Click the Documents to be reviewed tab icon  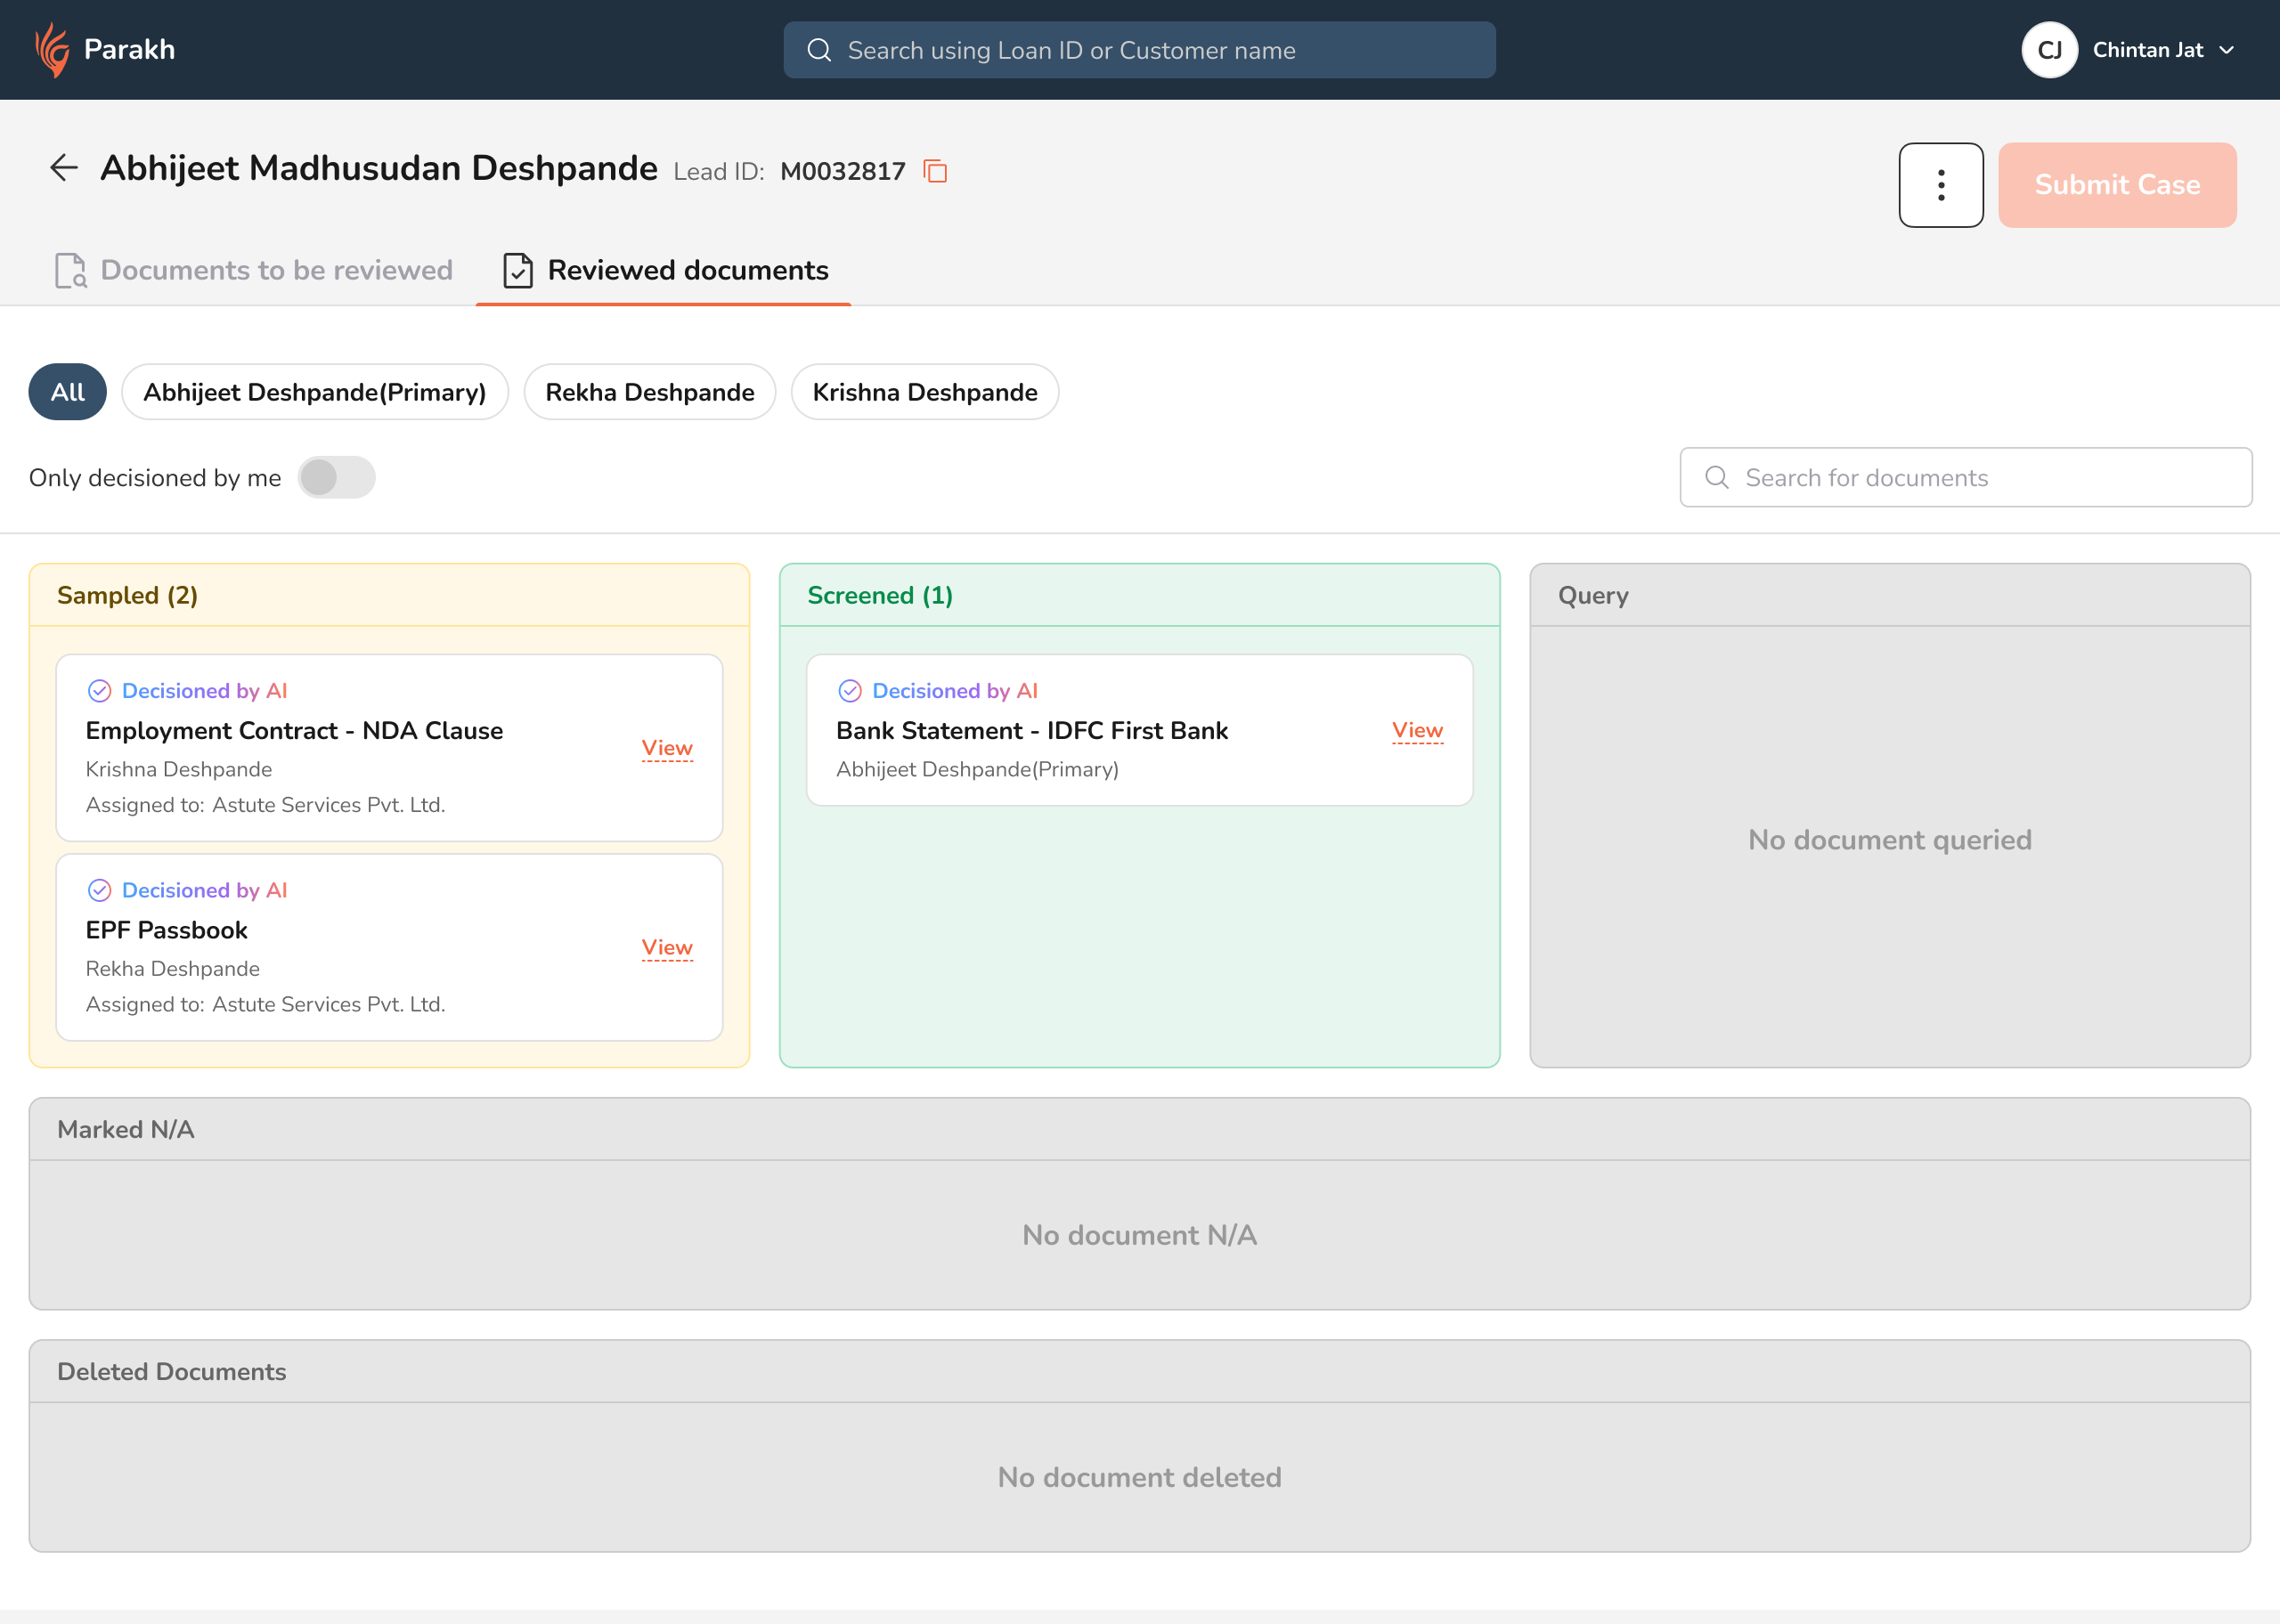tap(70, 270)
